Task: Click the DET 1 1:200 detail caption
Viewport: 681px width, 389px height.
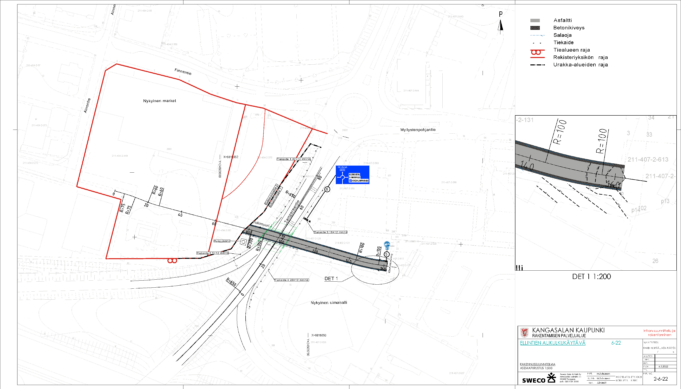Action: pos(591,277)
